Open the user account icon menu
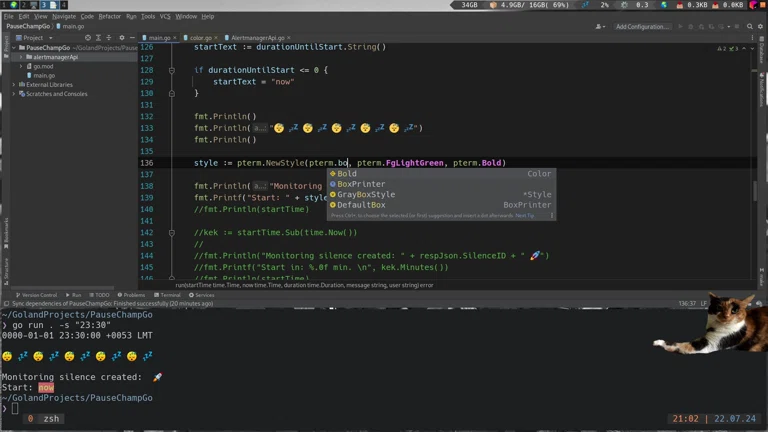The height and width of the screenshot is (432, 768). tap(599, 27)
